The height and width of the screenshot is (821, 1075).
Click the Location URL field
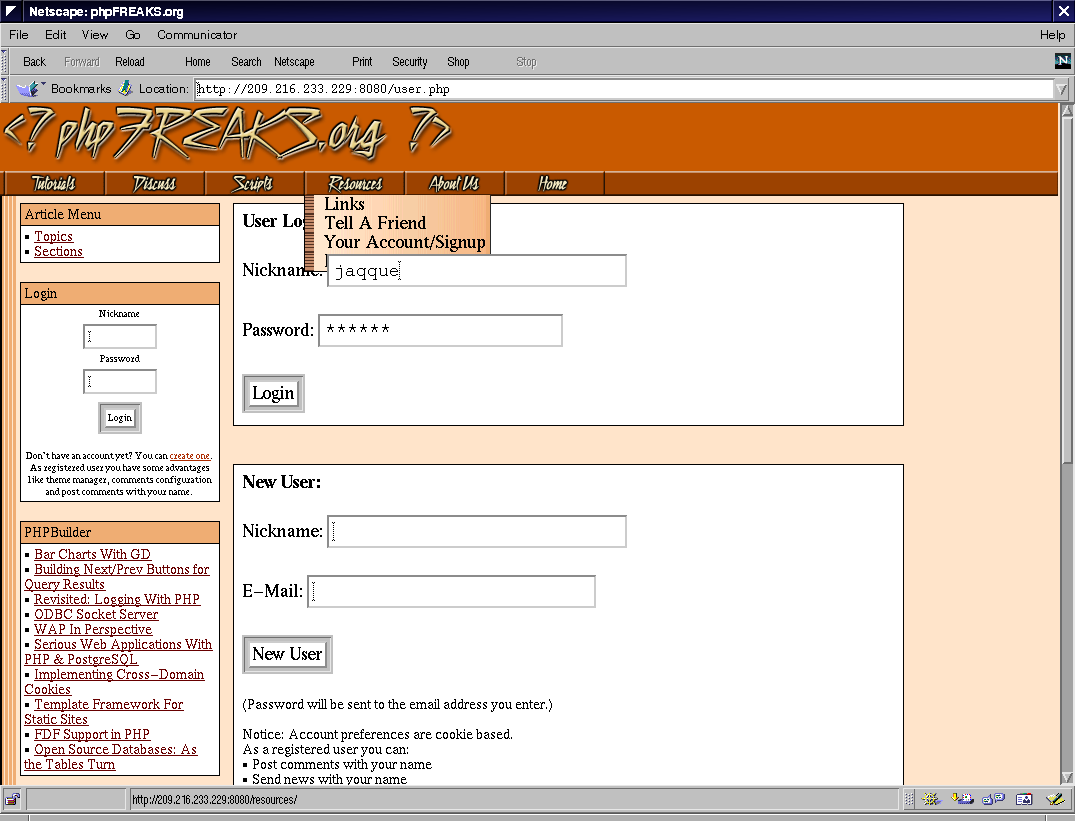(625, 89)
